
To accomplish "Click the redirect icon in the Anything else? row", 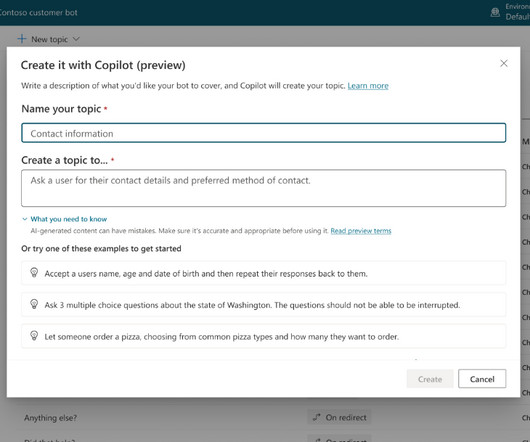I will [316, 417].
